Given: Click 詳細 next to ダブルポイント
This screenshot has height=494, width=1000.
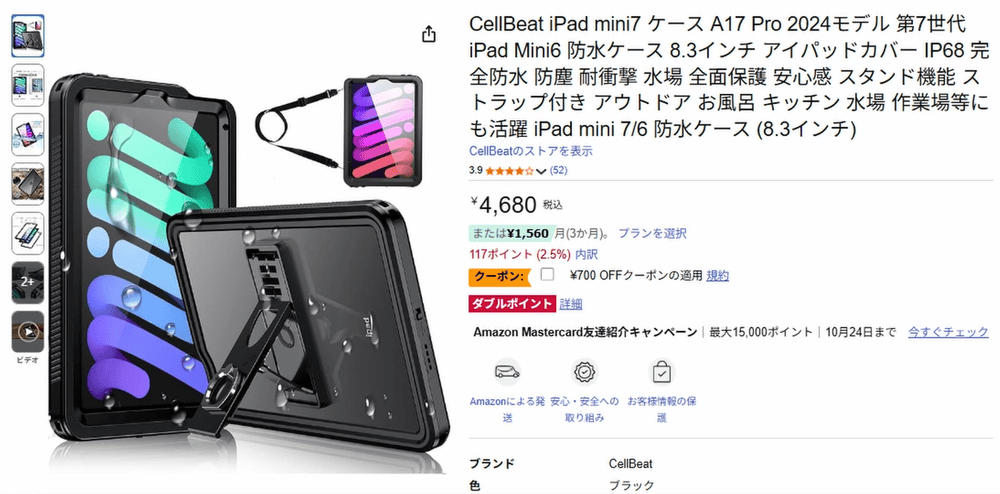Looking at the screenshot, I should [x=571, y=304].
